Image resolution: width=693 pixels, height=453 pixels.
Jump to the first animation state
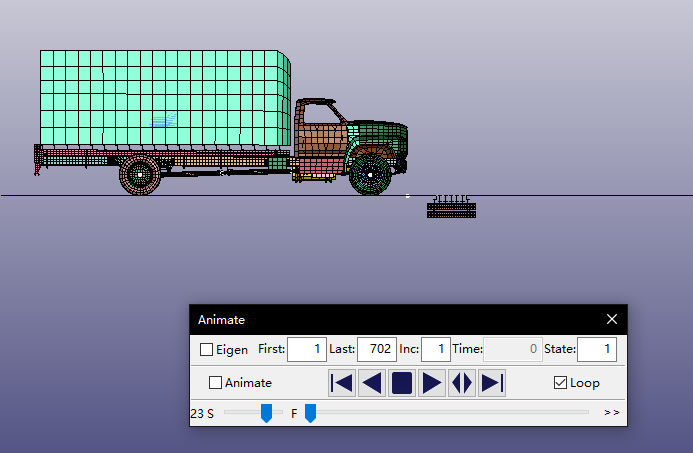click(x=342, y=383)
